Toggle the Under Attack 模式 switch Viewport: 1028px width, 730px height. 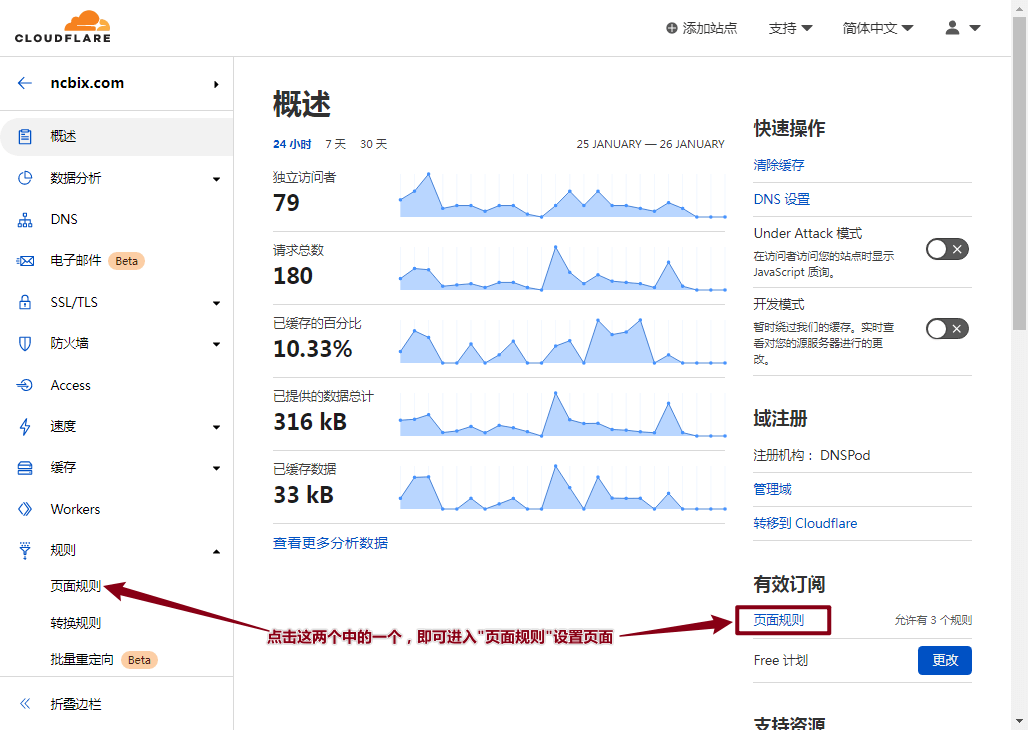(x=947, y=249)
